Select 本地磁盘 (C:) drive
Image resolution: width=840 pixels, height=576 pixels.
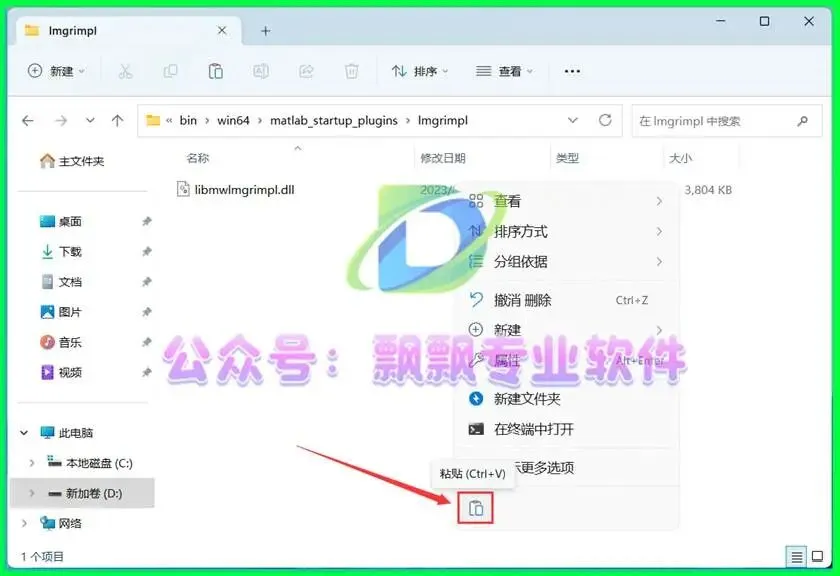(x=90, y=463)
